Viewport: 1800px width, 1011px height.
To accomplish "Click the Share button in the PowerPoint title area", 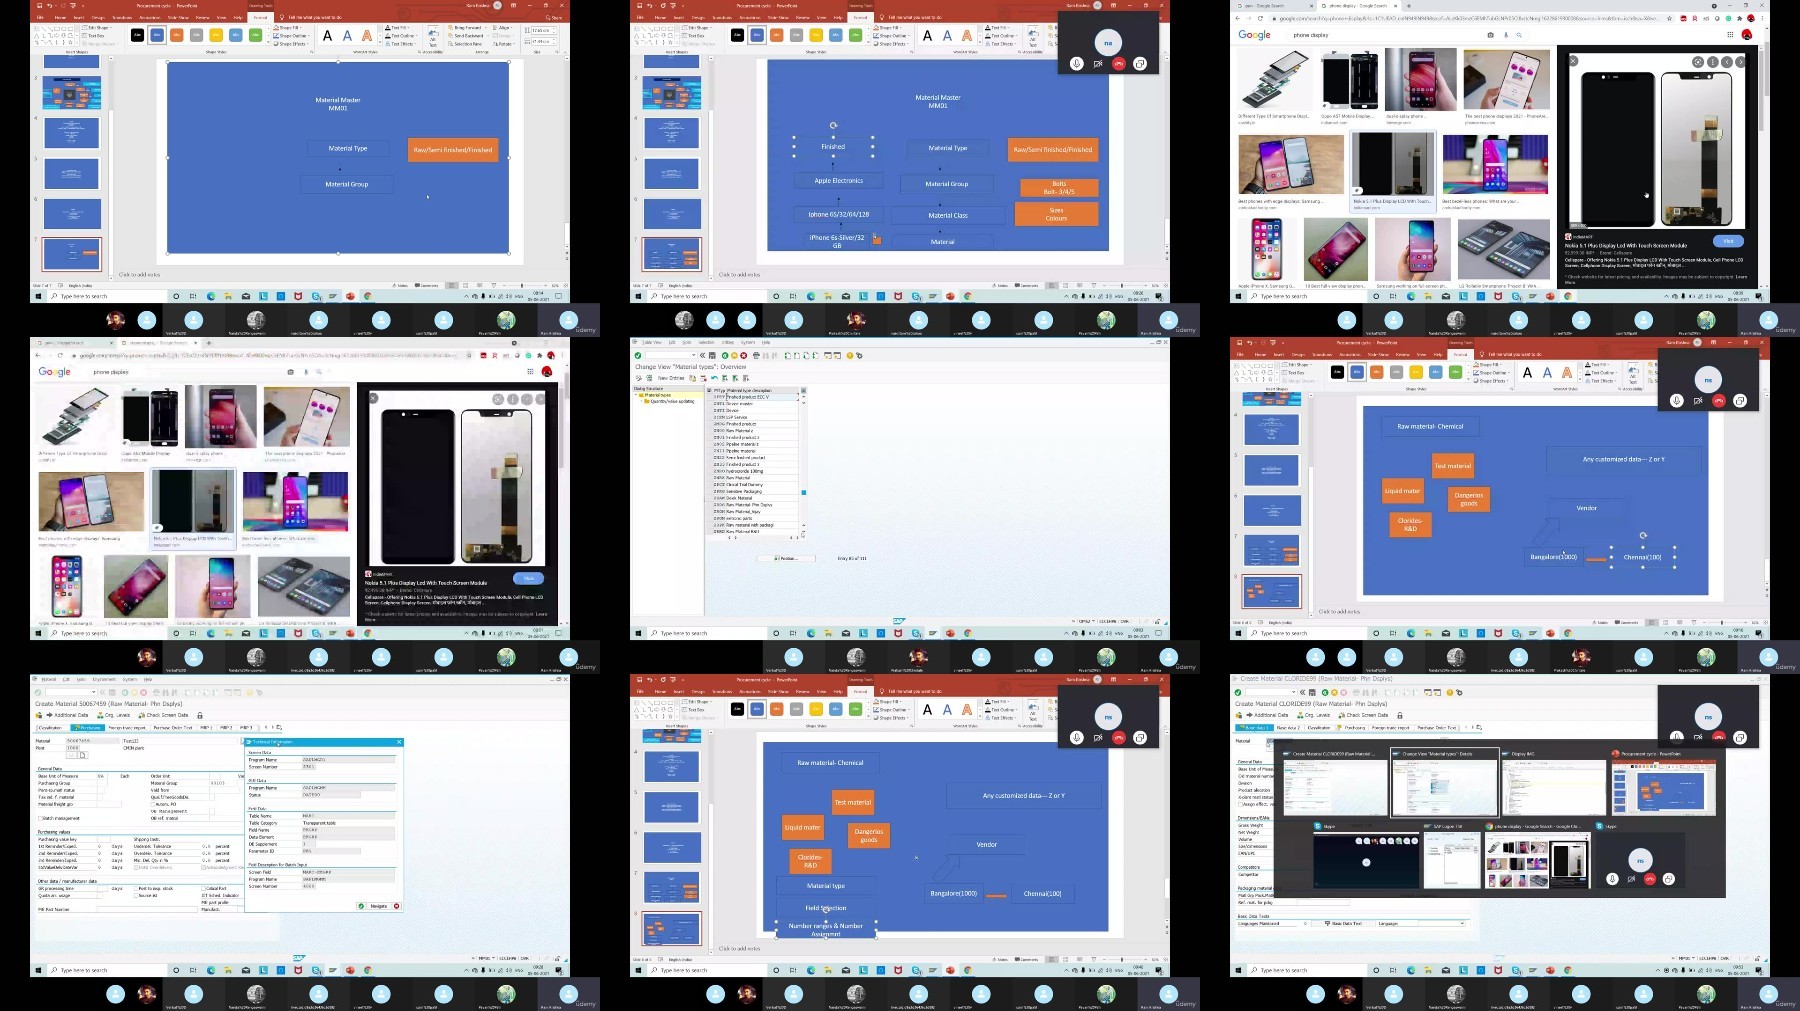I will pos(554,17).
